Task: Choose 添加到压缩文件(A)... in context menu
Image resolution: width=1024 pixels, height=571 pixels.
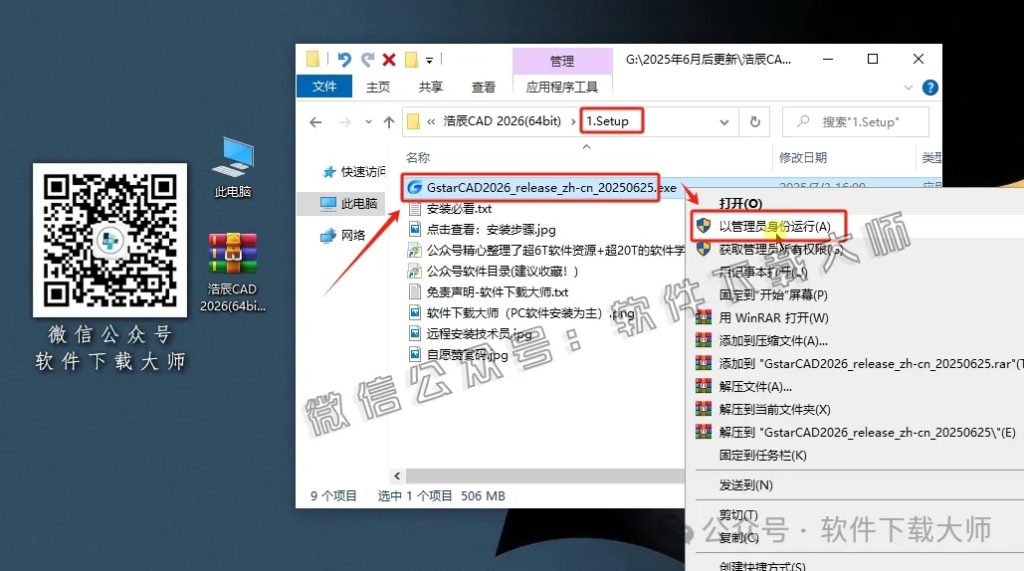Action: 773,341
